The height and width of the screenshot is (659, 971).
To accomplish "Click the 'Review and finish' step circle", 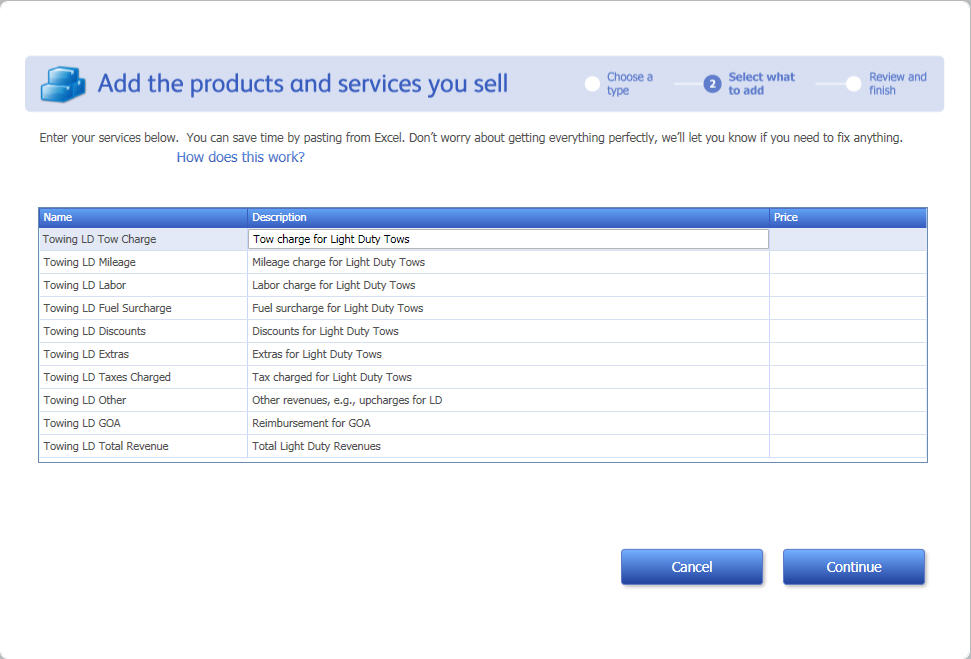I will click(x=853, y=84).
